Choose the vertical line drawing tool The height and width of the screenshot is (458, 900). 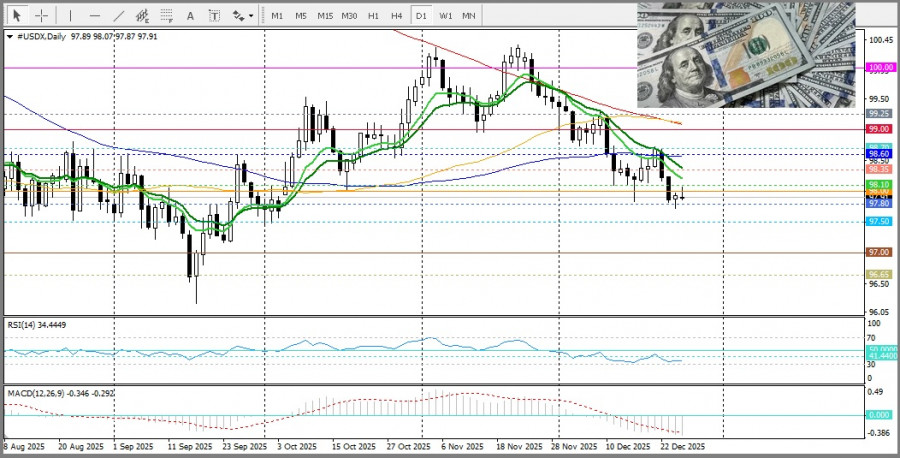tap(70, 16)
